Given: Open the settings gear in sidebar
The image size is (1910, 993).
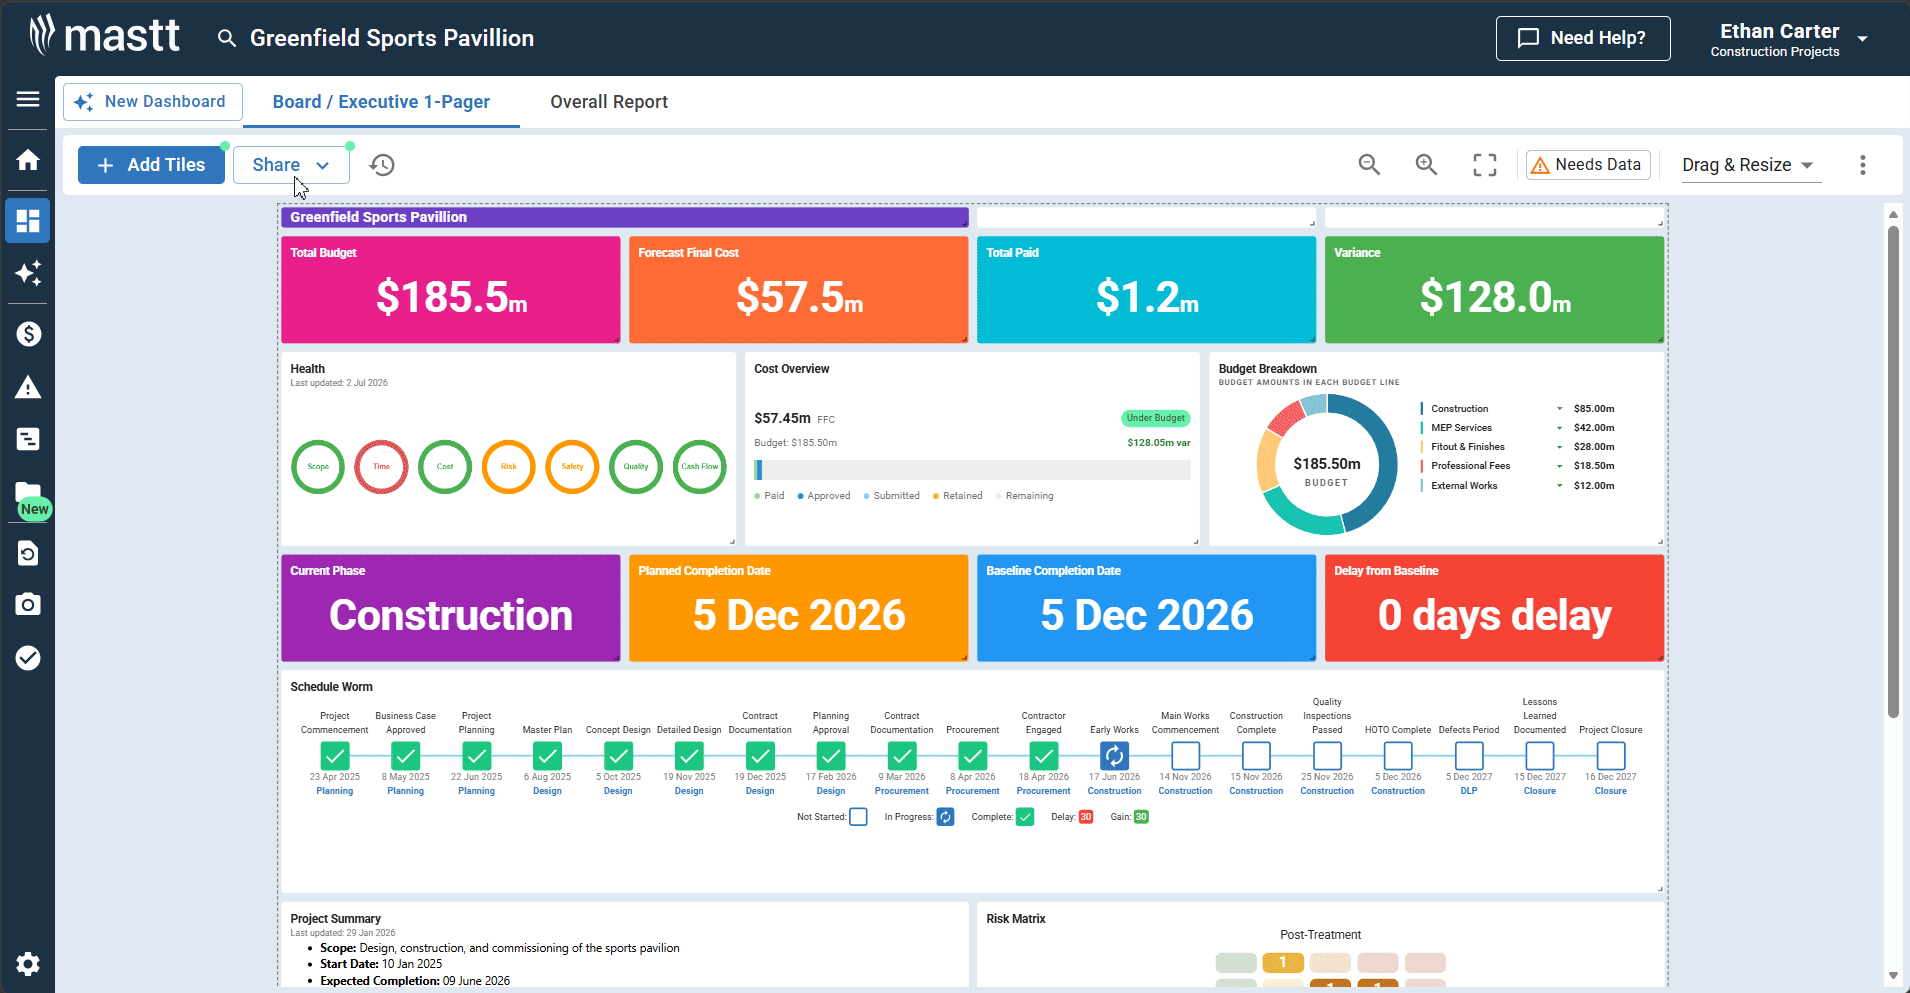Looking at the screenshot, I should 28,964.
